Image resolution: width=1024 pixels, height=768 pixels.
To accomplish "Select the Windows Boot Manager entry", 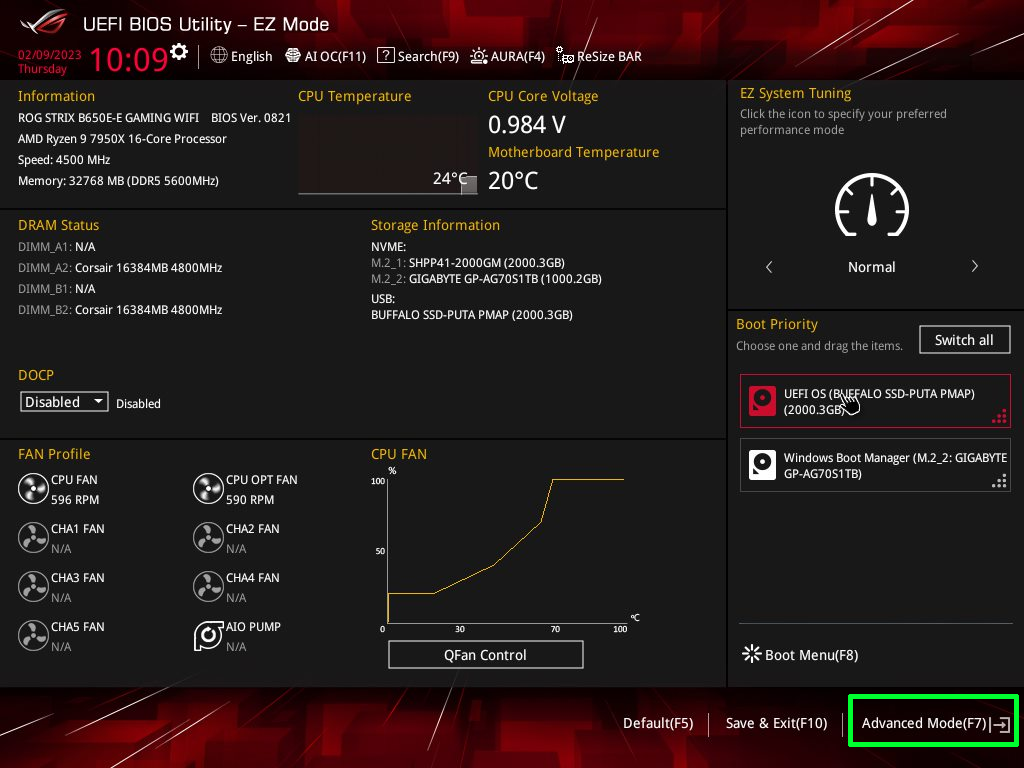I will tap(875, 465).
